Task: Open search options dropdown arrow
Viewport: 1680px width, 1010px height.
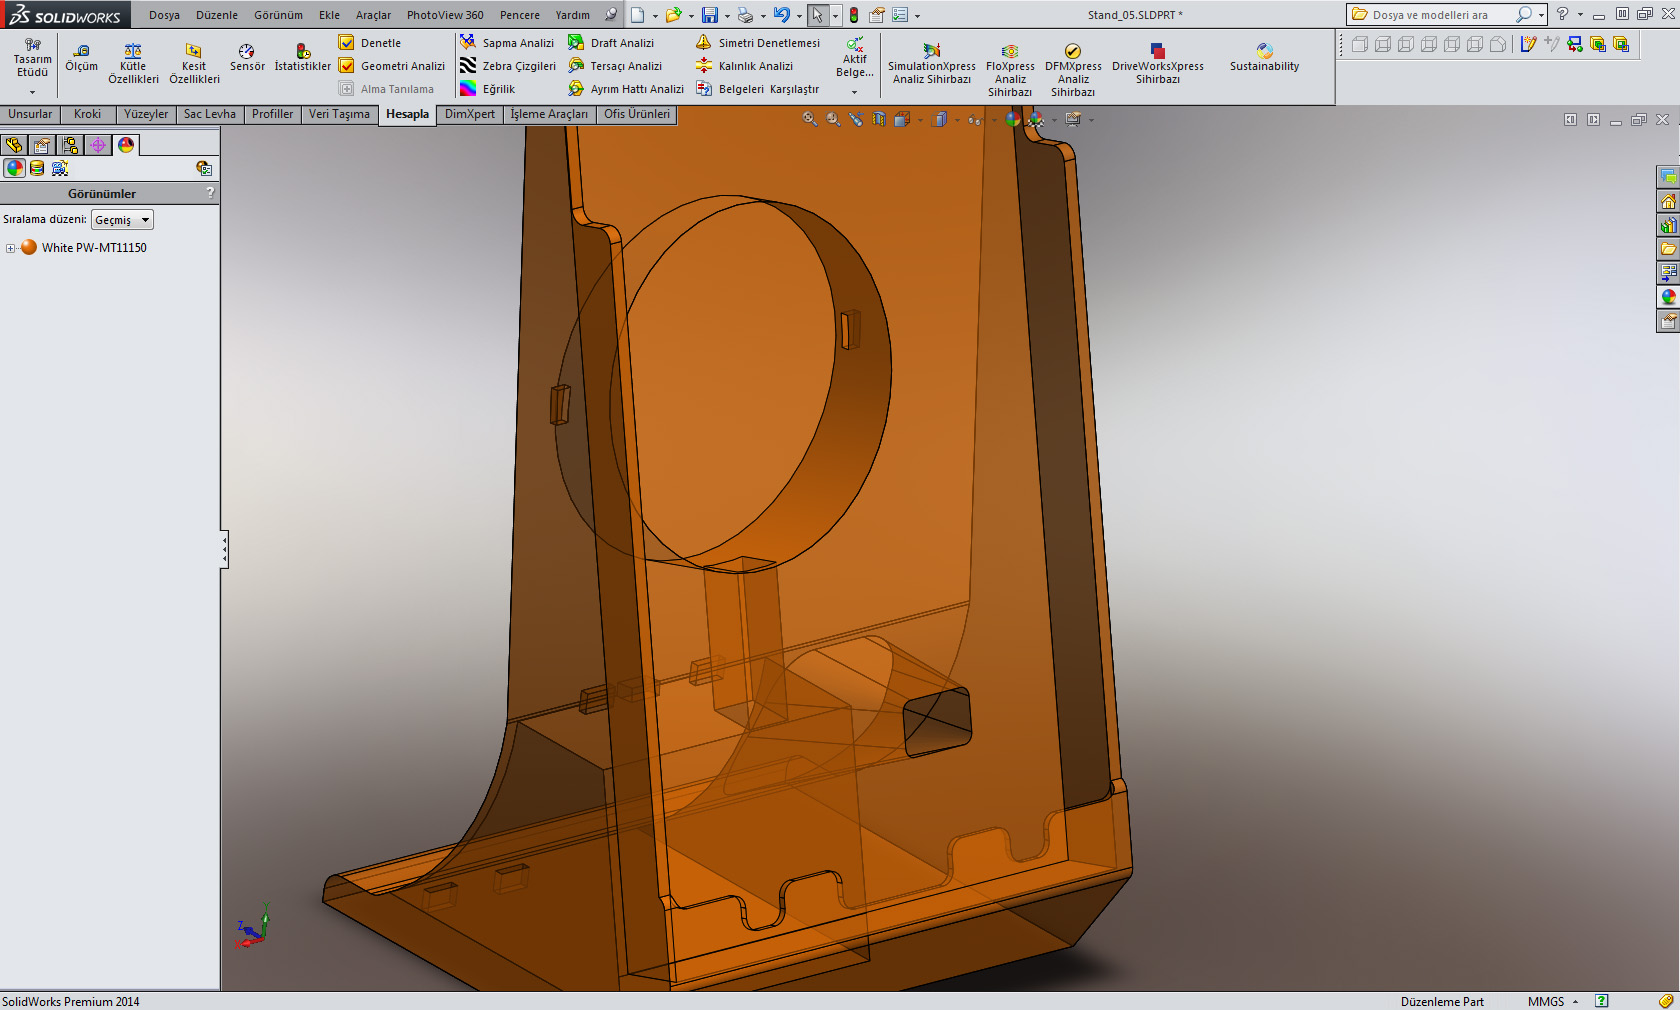Action: 1541,15
